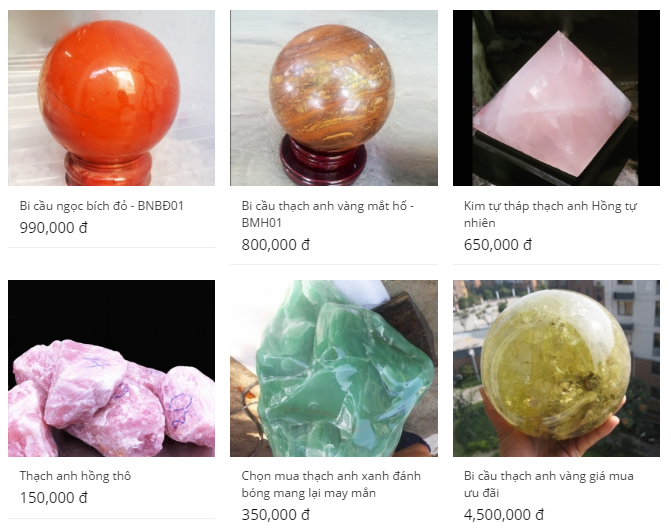Open the raw pink quartz stones image
Screen dimensions: 671x529
pos(111,369)
